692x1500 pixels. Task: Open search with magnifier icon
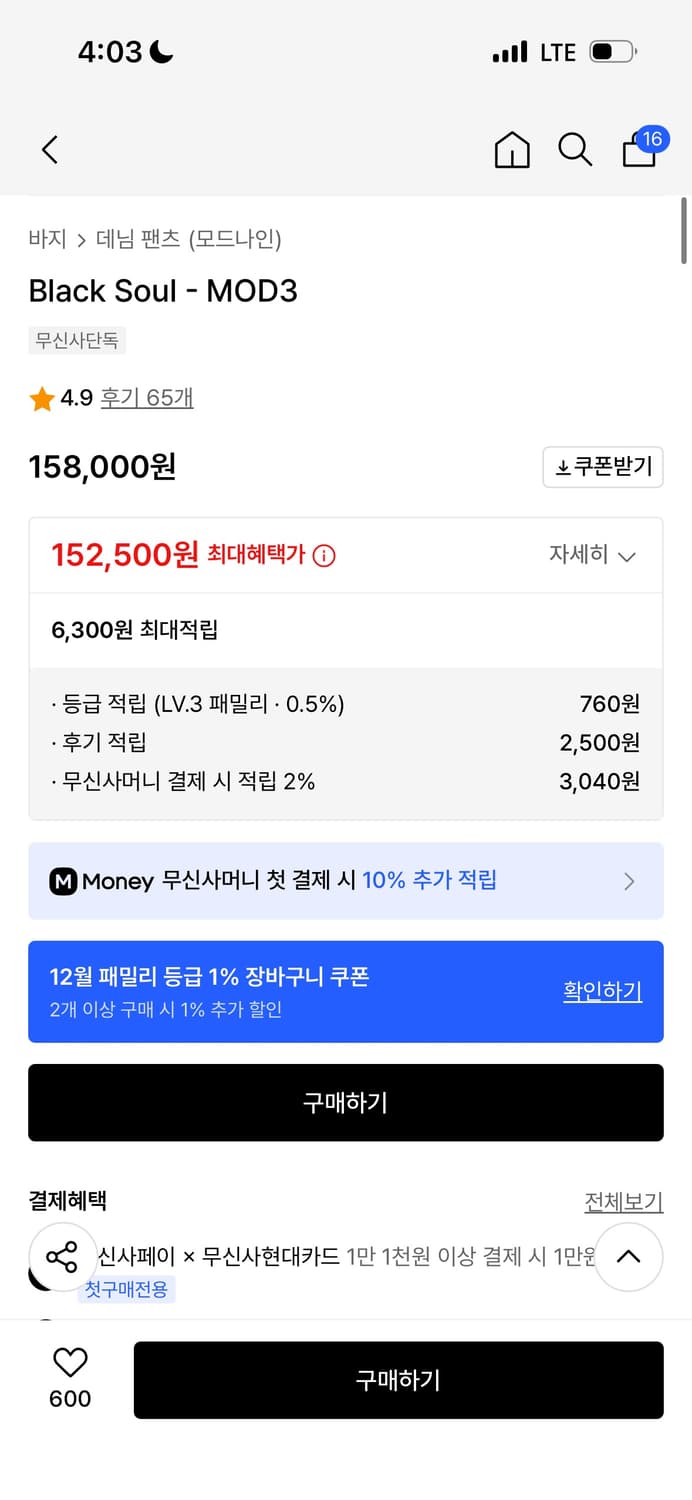(575, 150)
